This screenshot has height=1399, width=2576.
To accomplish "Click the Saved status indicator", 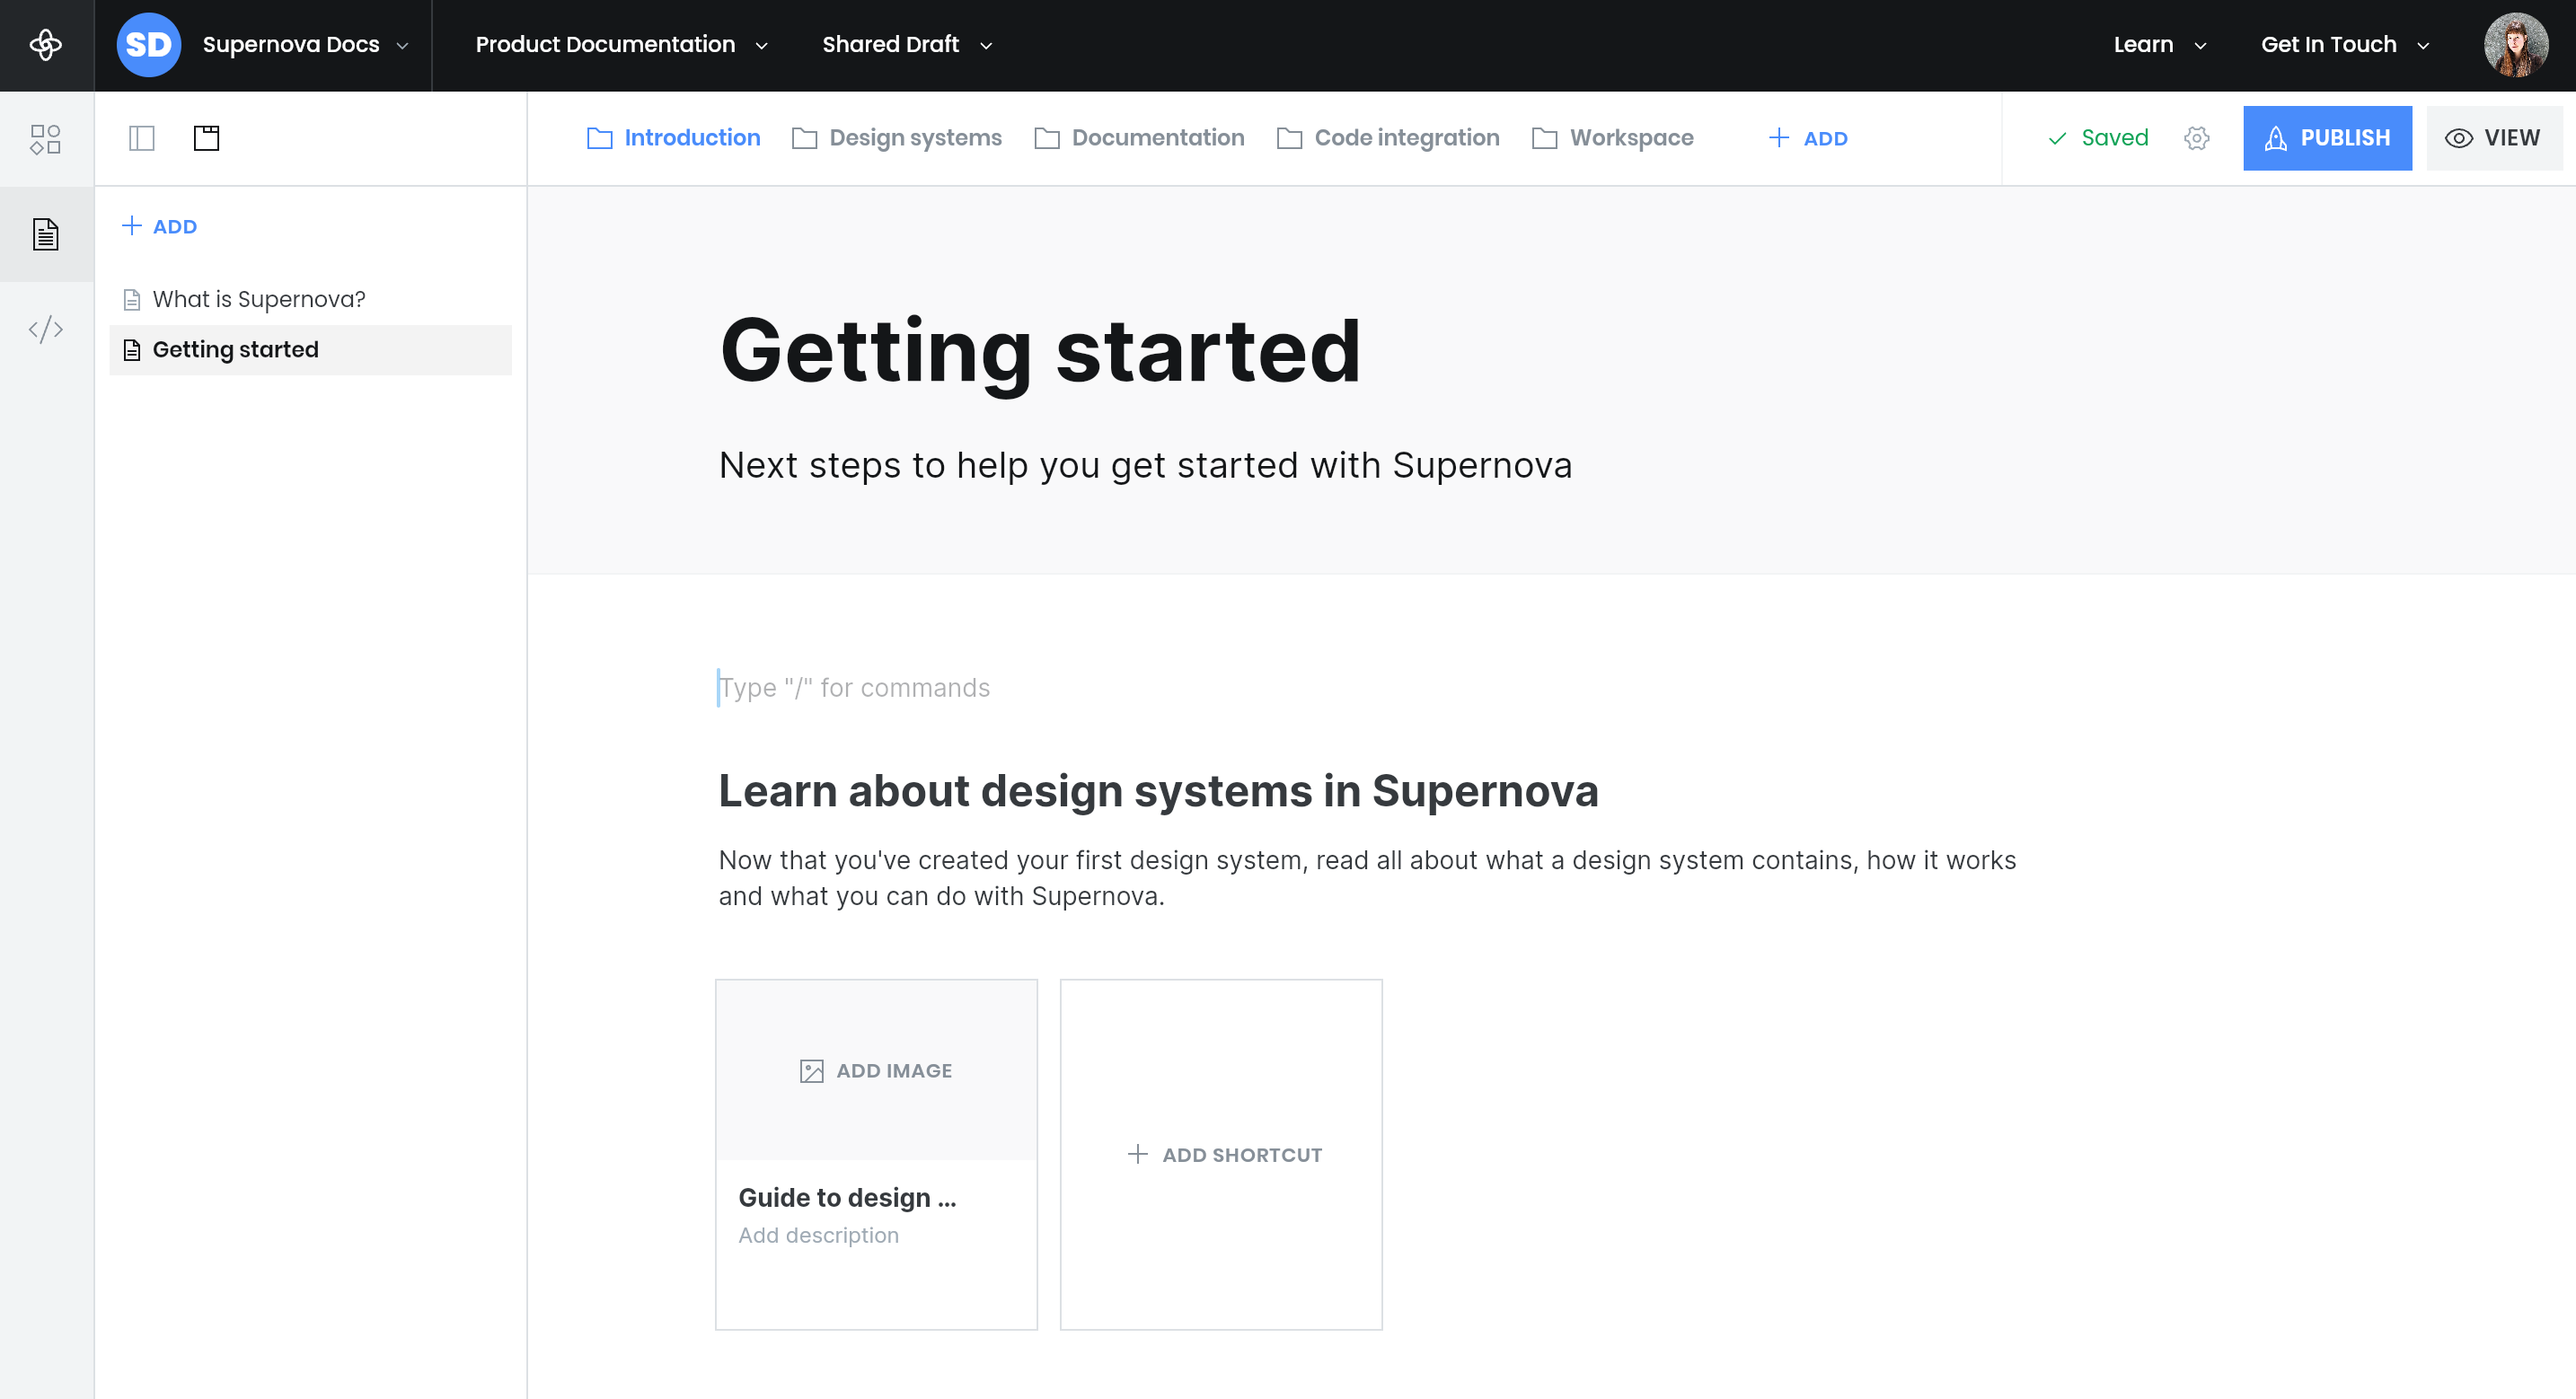I will click(x=2098, y=138).
